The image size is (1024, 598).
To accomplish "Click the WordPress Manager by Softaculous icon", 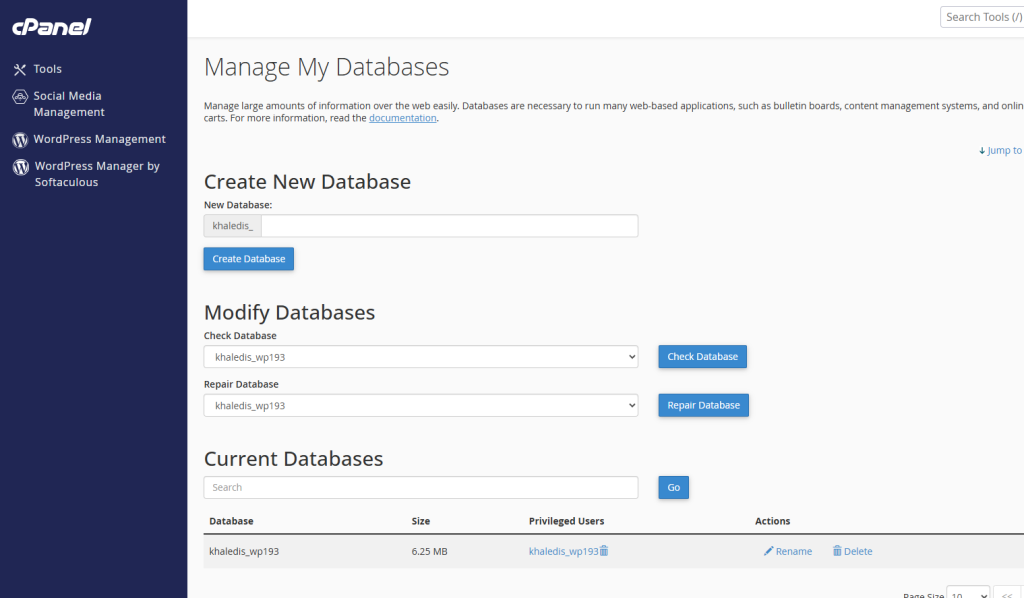I will point(20,168).
